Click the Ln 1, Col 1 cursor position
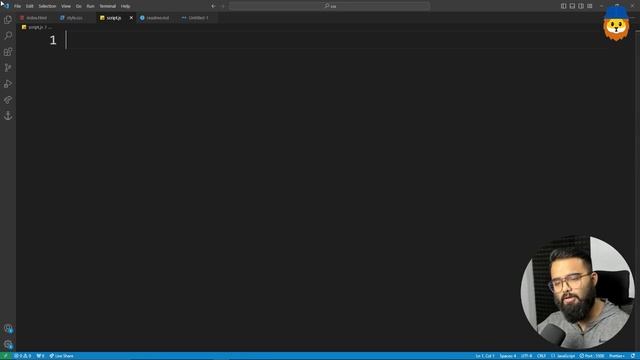Image resolution: width=640 pixels, height=360 pixels. click(485, 356)
